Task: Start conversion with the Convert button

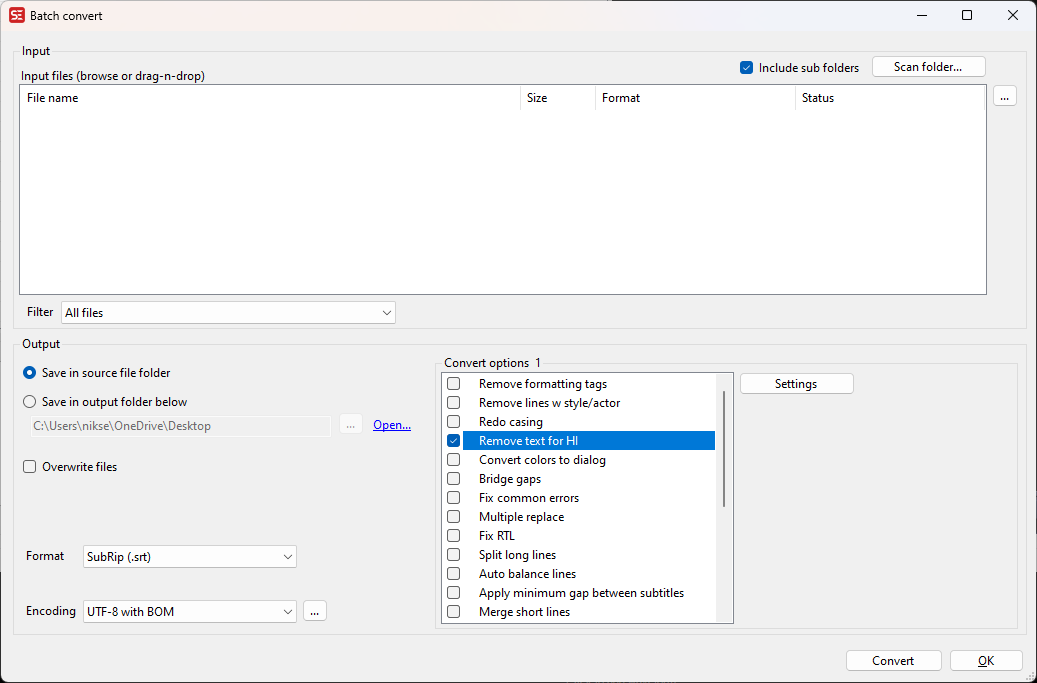Action: point(893,660)
